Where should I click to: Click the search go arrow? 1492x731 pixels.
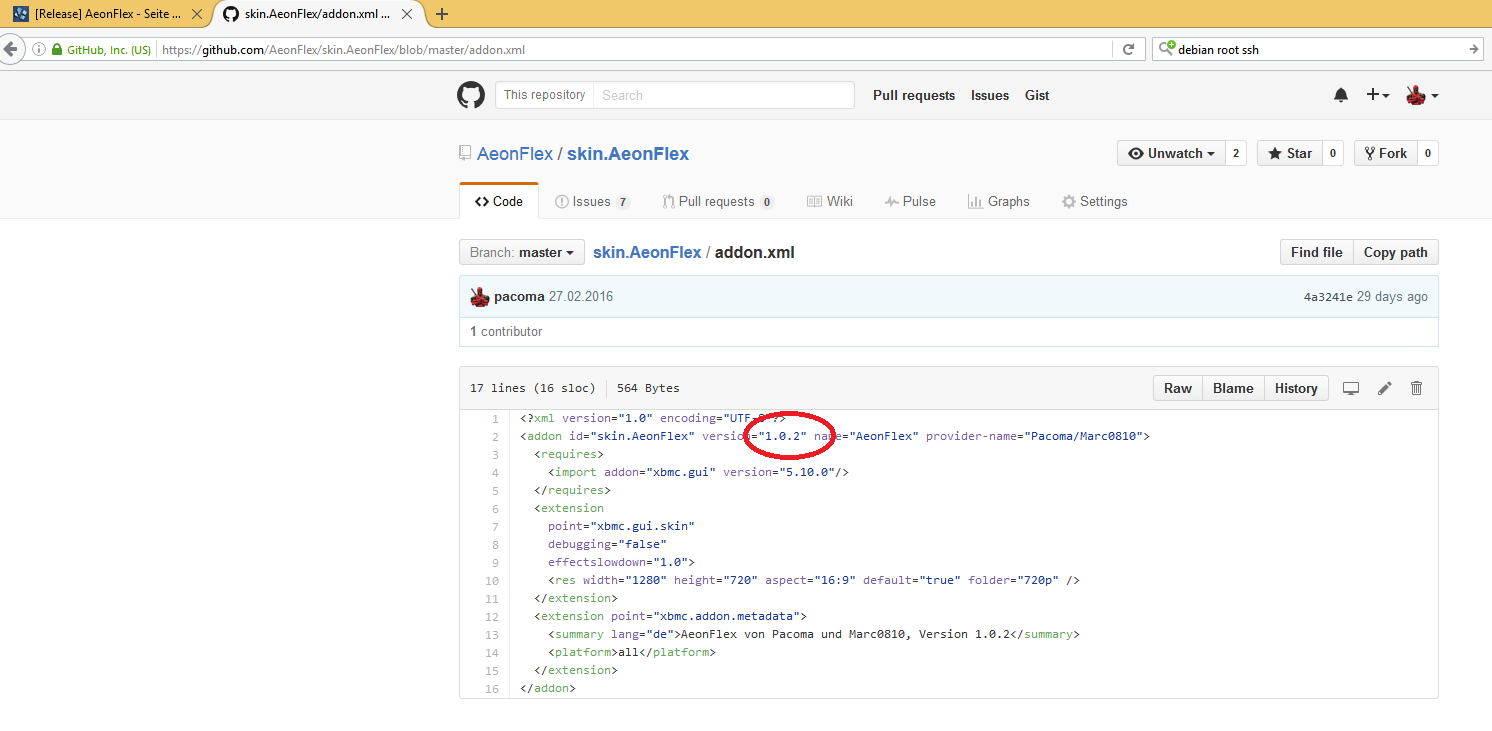pyautogui.click(x=1474, y=49)
